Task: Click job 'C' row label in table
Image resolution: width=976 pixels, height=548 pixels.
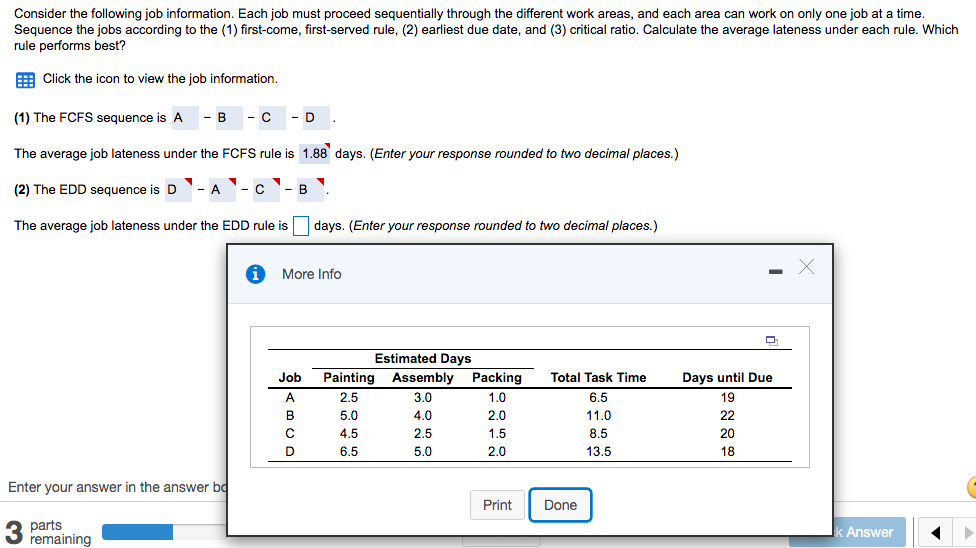Action: 289,433
